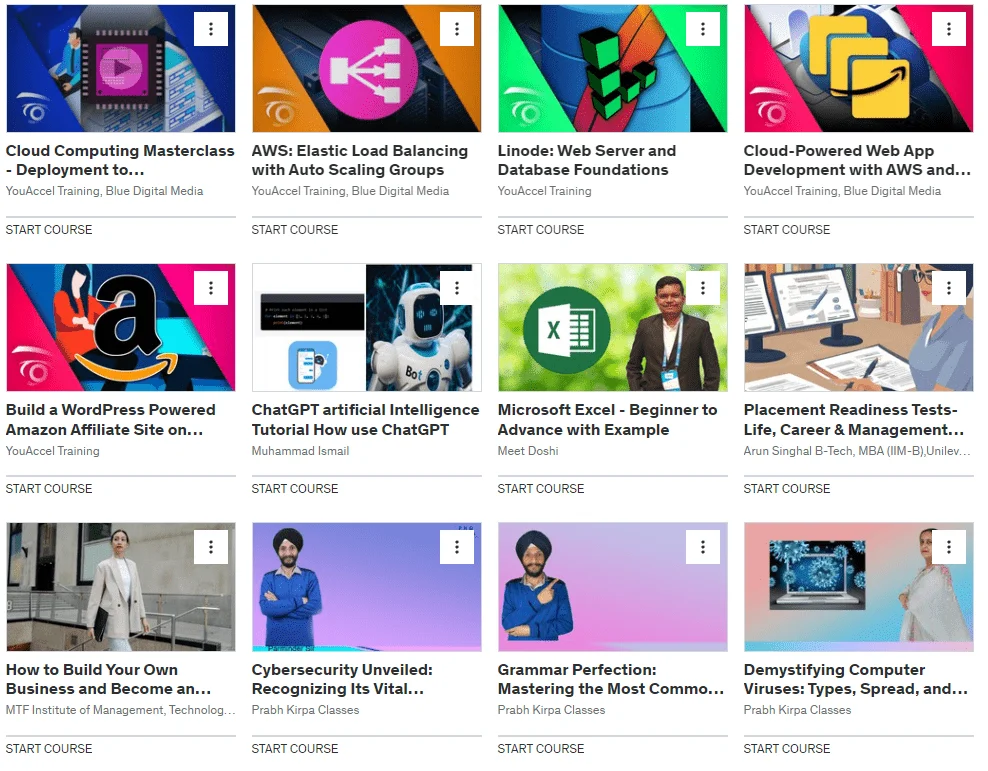Open three-dot menu for Grammar Perfection course
This screenshot has width=988, height=771.
pyautogui.click(x=703, y=547)
